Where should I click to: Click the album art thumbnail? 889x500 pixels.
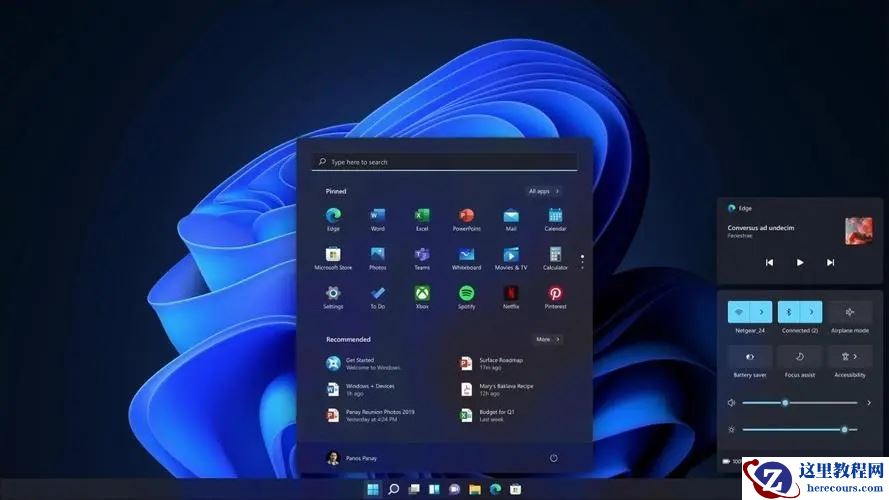tap(858, 231)
